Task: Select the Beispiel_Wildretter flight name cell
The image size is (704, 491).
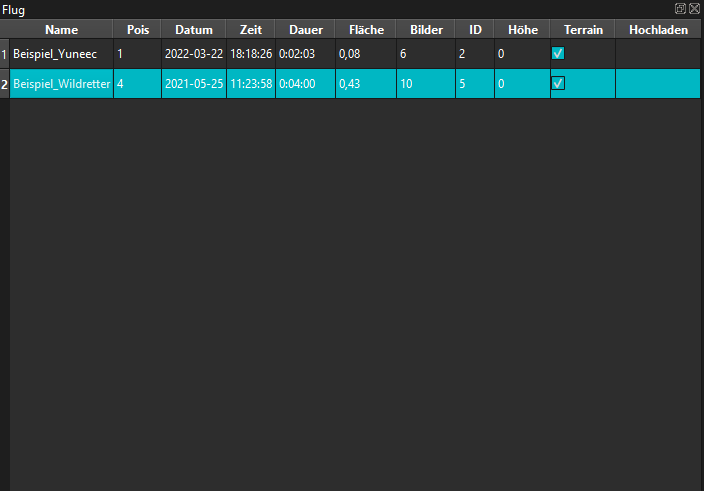Action: coord(61,84)
